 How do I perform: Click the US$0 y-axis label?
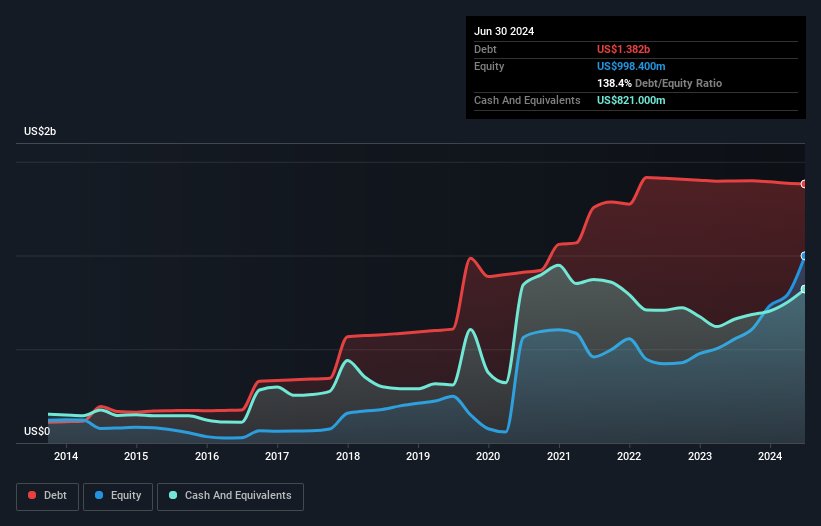[x=37, y=431]
